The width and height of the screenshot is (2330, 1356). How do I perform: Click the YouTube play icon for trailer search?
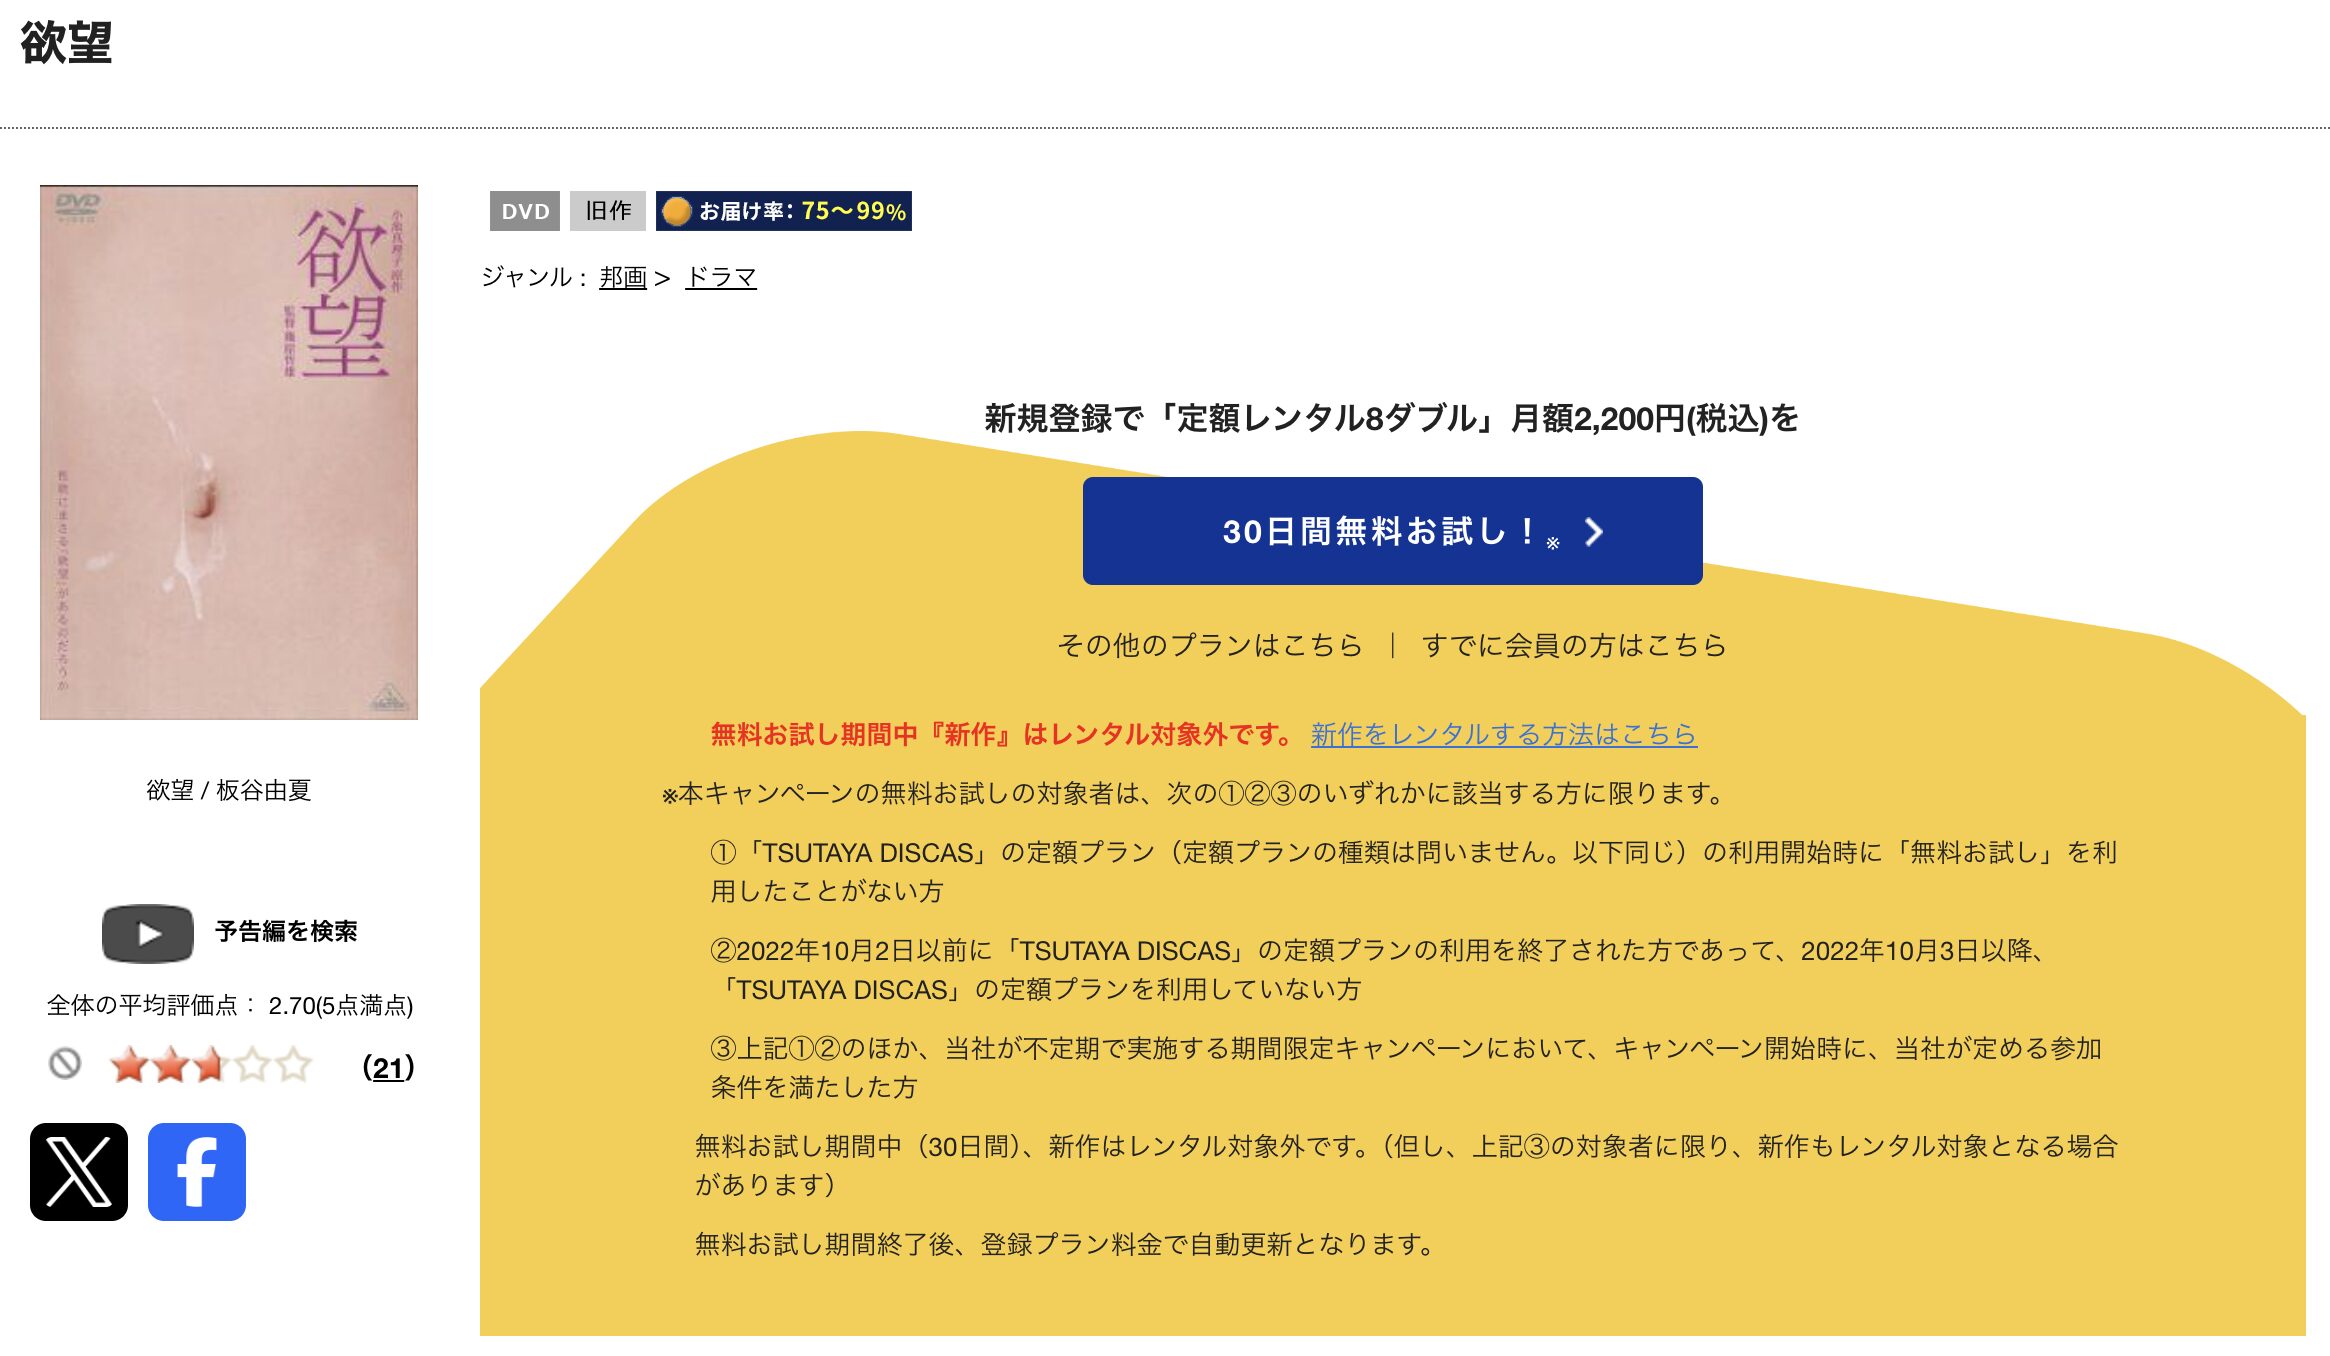tap(148, 933)
